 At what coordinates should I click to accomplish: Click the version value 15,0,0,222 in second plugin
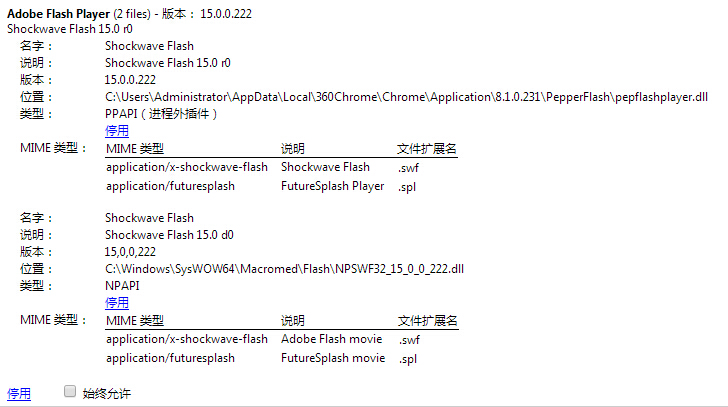pos(130,252)
